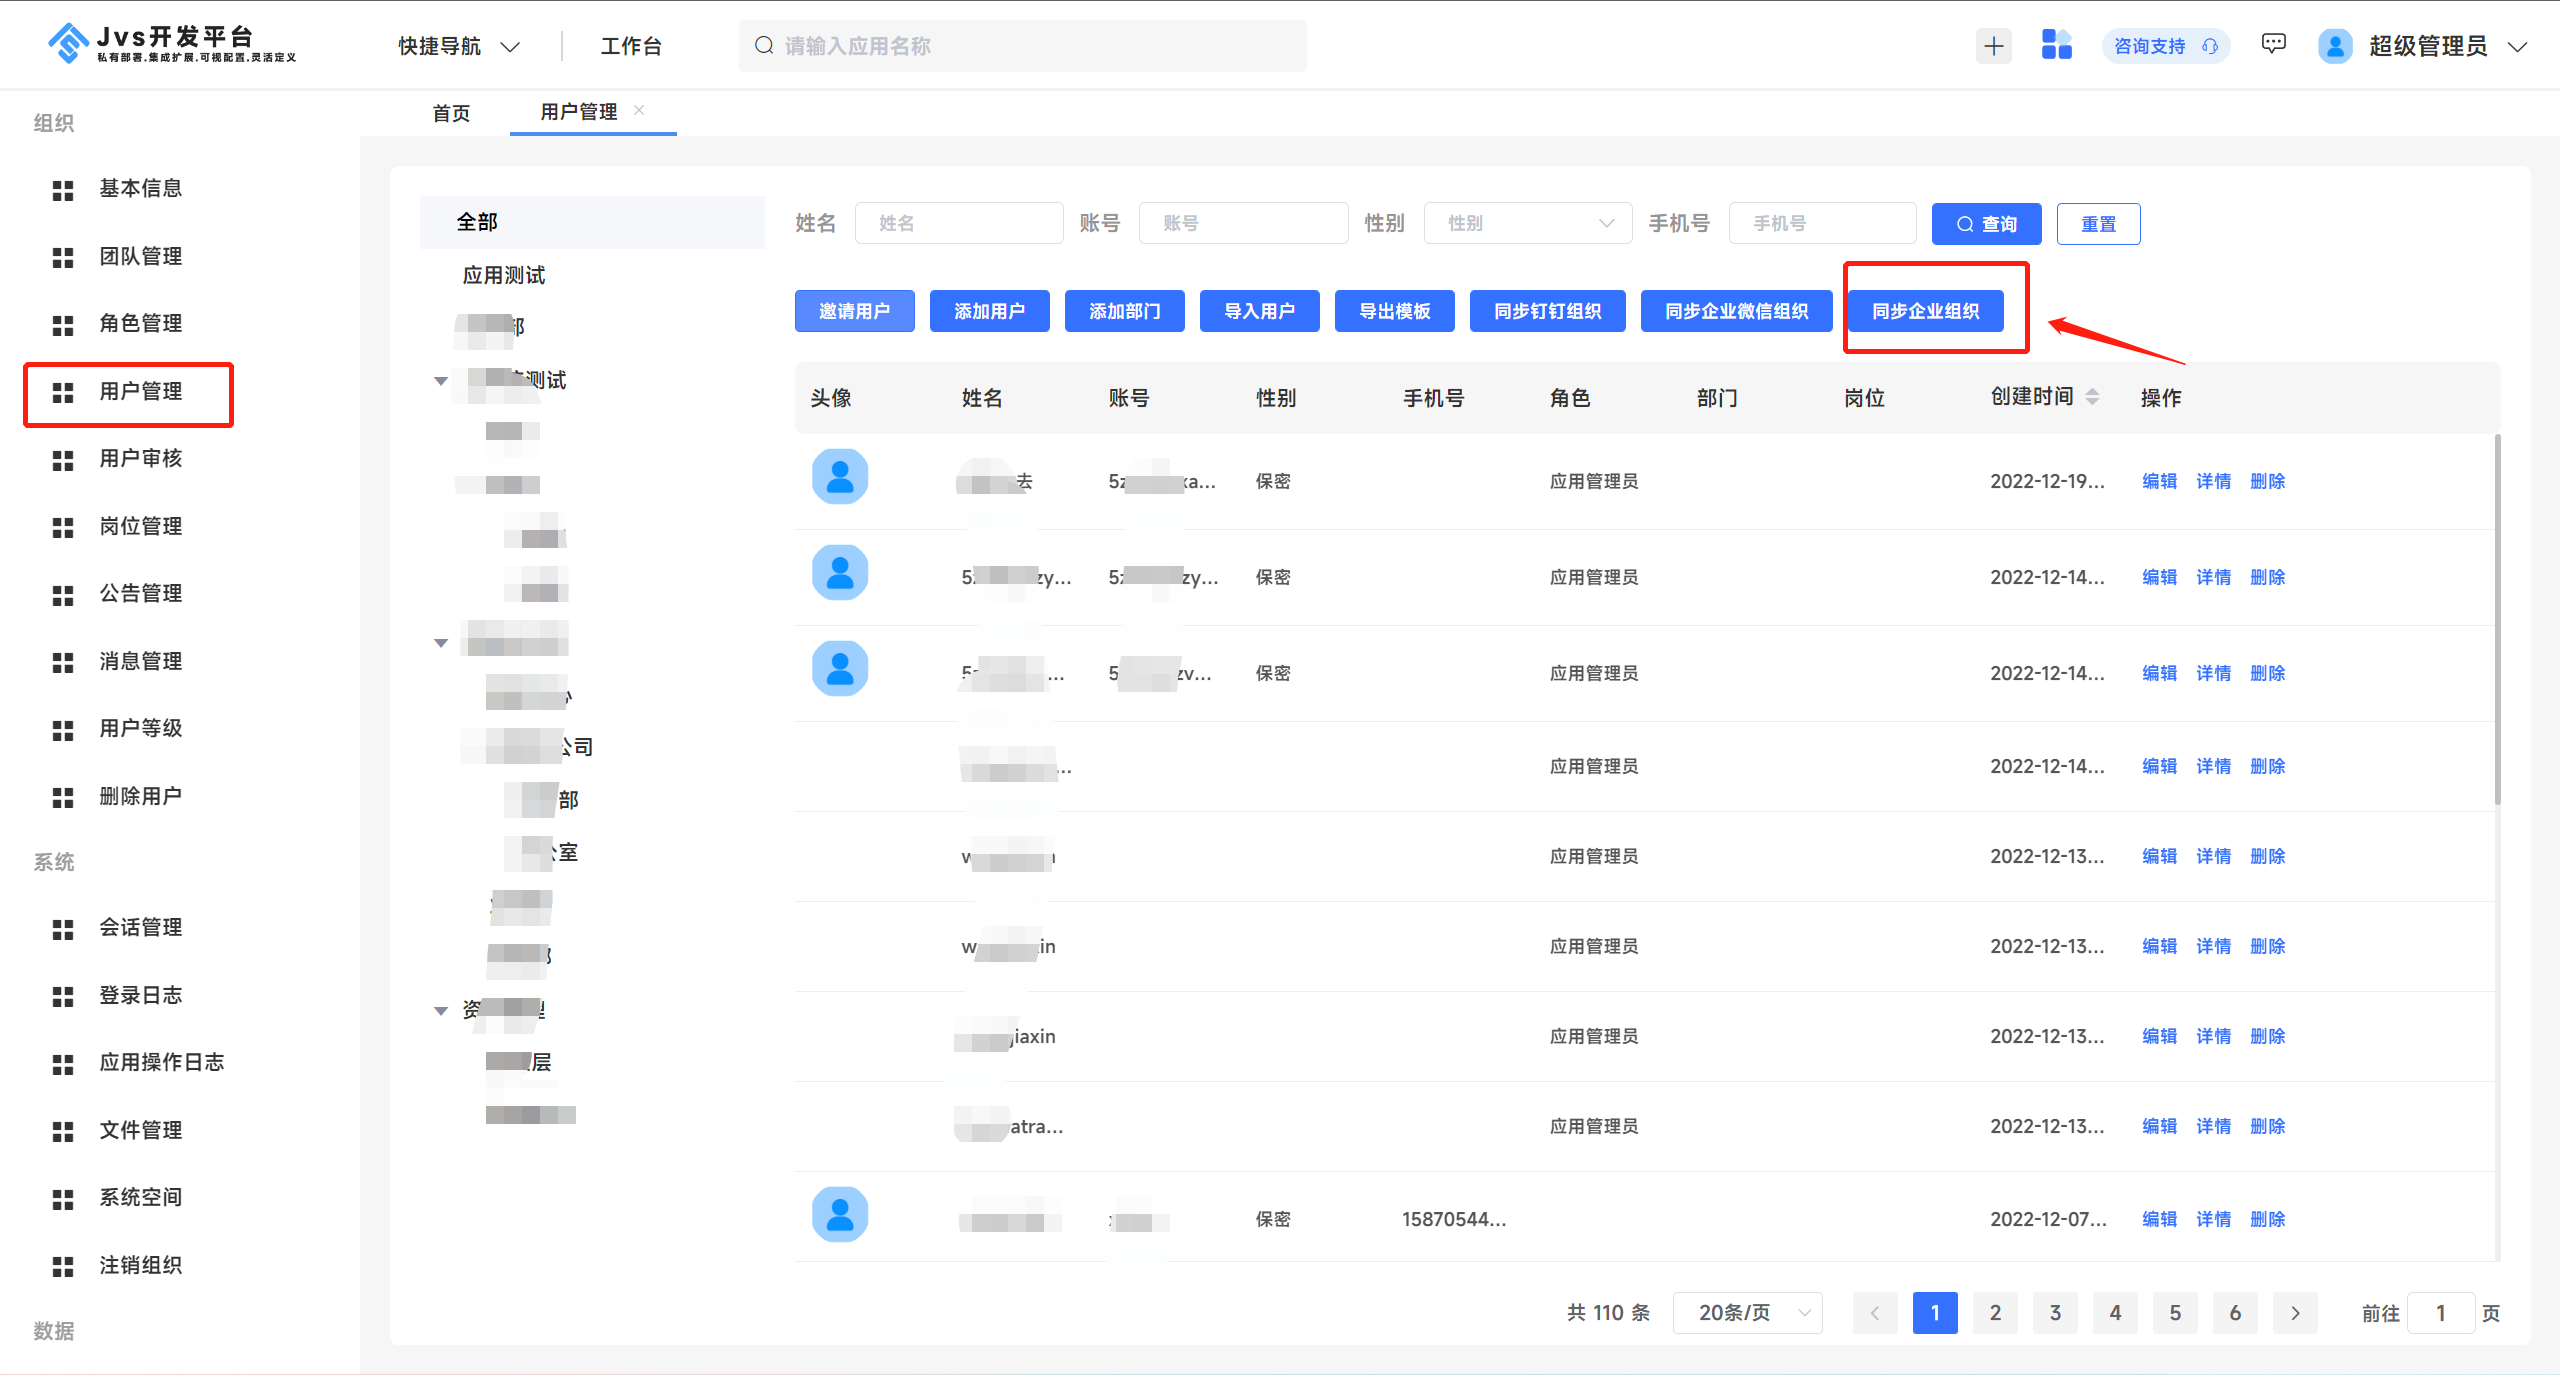Click the 邀请用户 invite button
This screenshot has height=1375, width=2560.
point(855,311)
